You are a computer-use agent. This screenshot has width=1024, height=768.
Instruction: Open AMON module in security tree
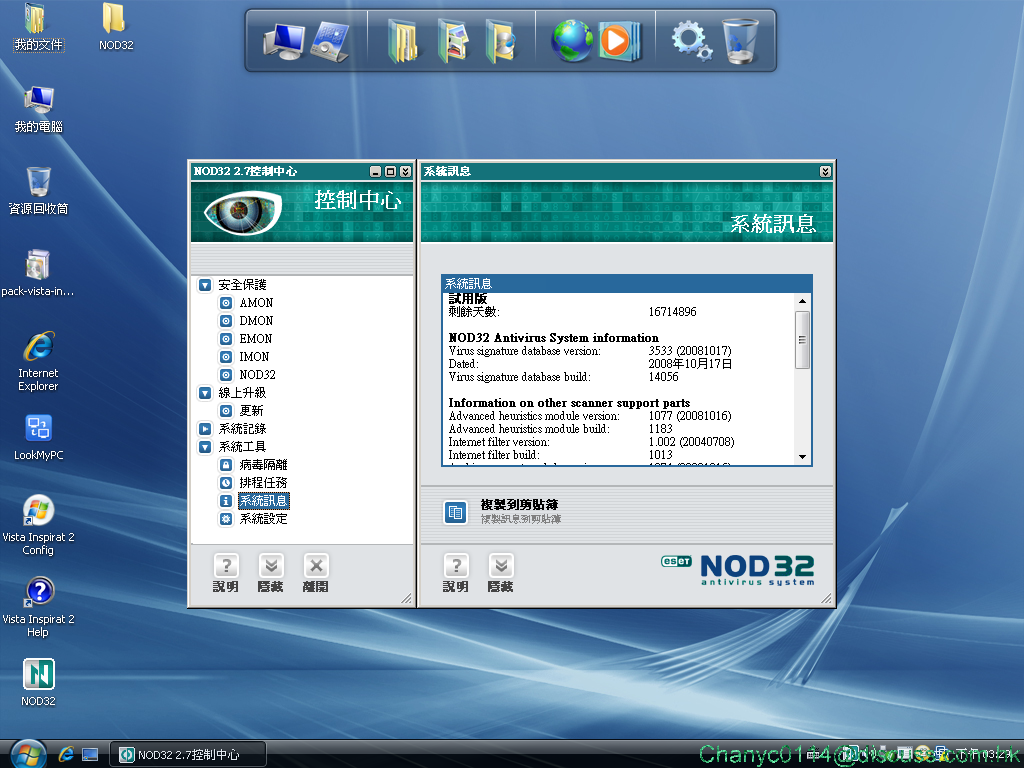click(x=256, y=303)
